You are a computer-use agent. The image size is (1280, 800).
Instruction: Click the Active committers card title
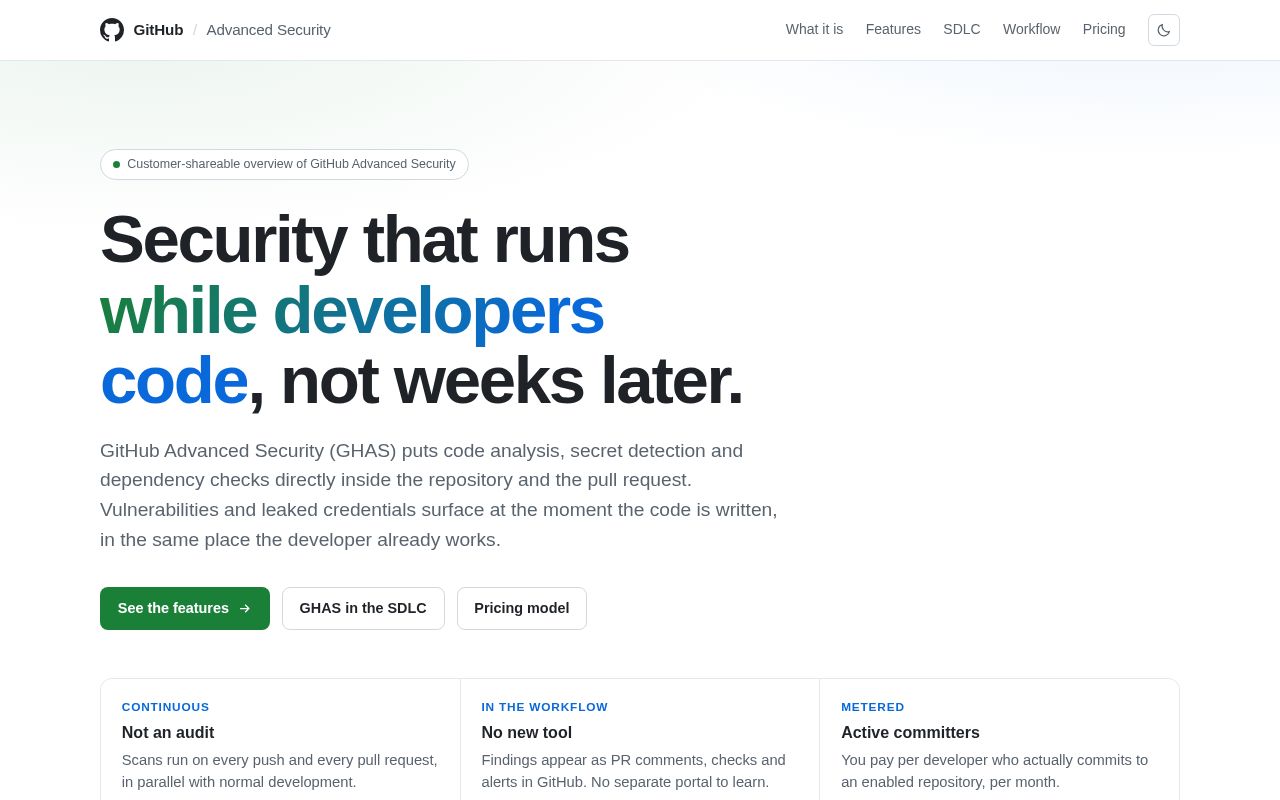(910, 732)
